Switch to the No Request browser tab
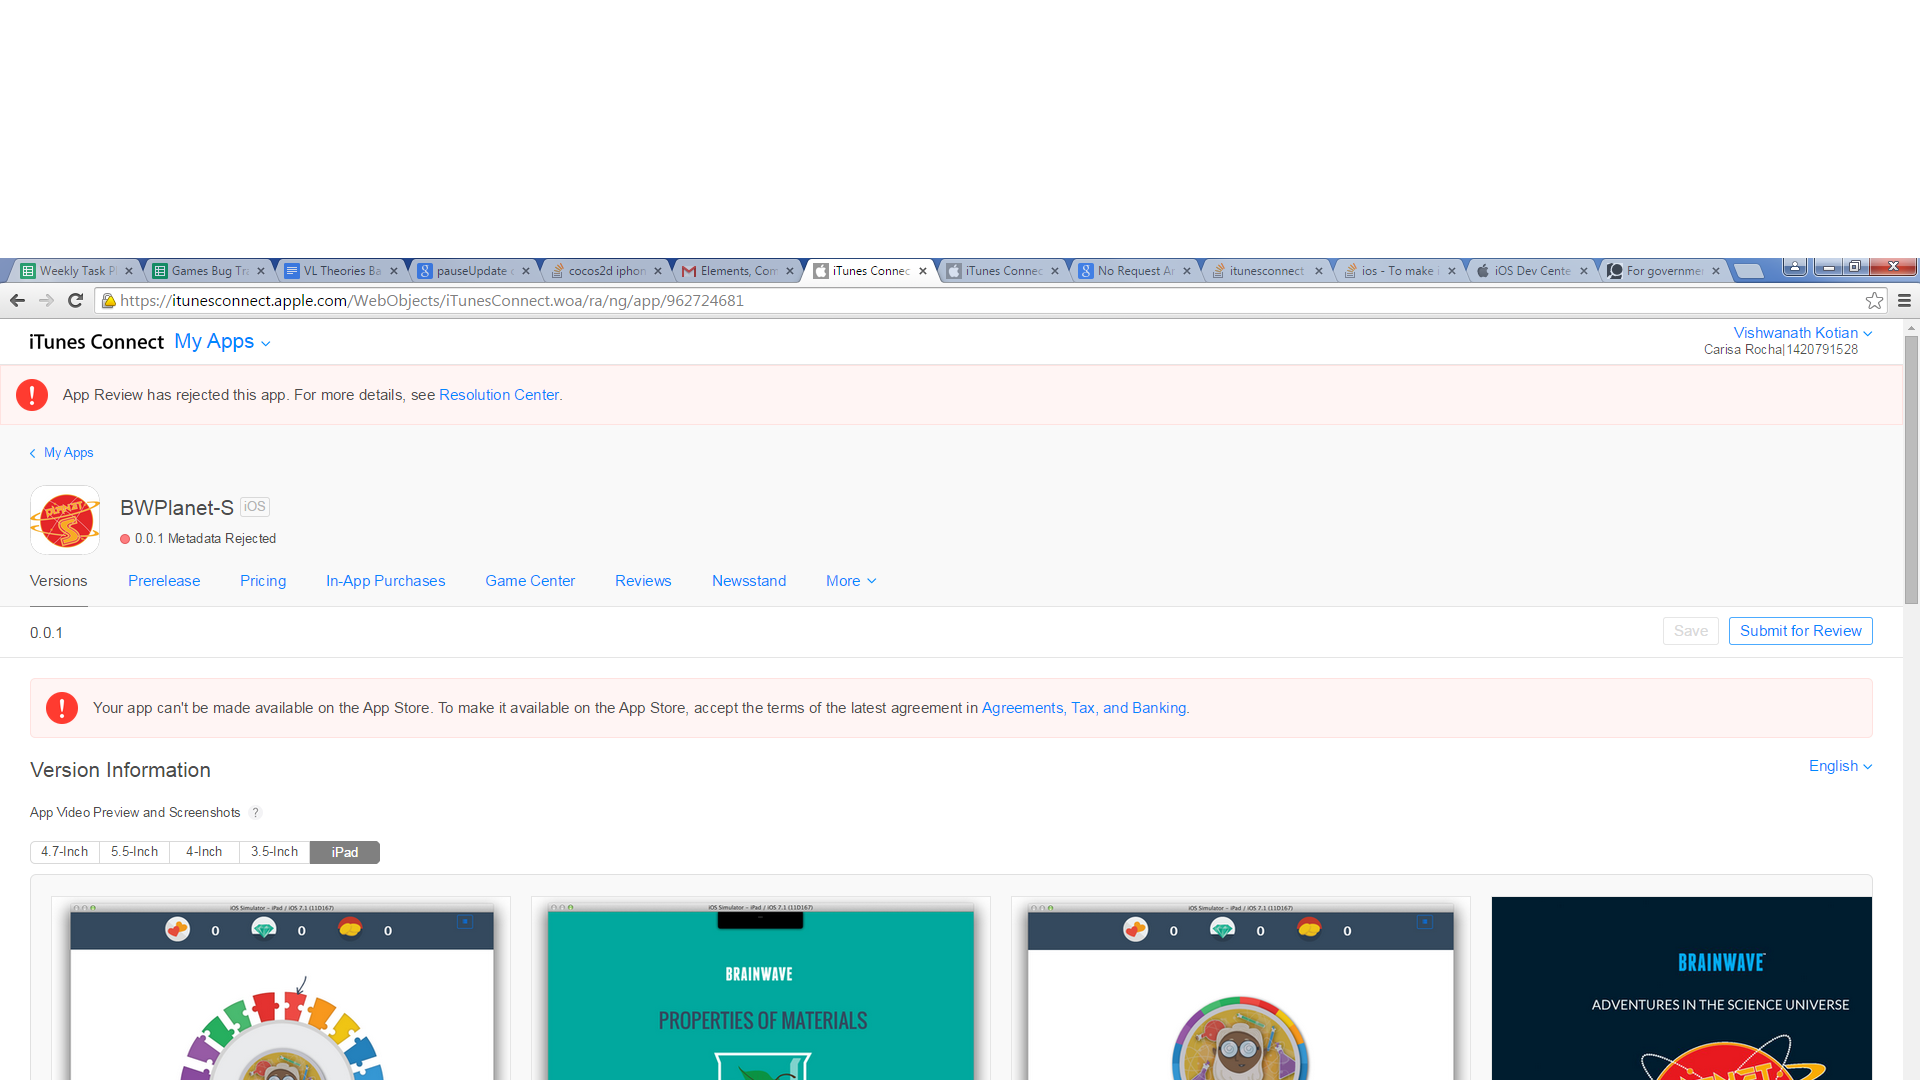The image size is (1920, 1080). (x=1135, y=271)
